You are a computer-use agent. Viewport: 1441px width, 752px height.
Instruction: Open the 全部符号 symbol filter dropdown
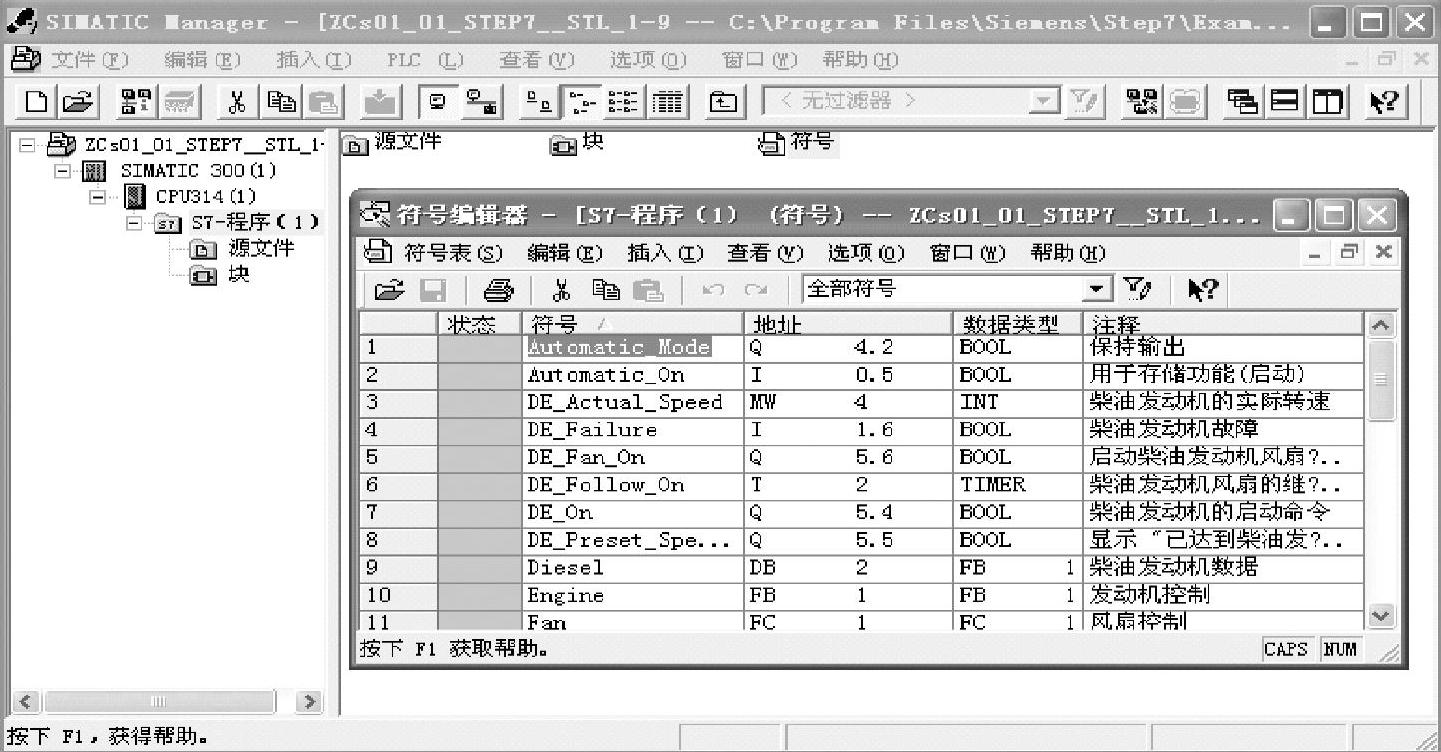coord(1099,290)
